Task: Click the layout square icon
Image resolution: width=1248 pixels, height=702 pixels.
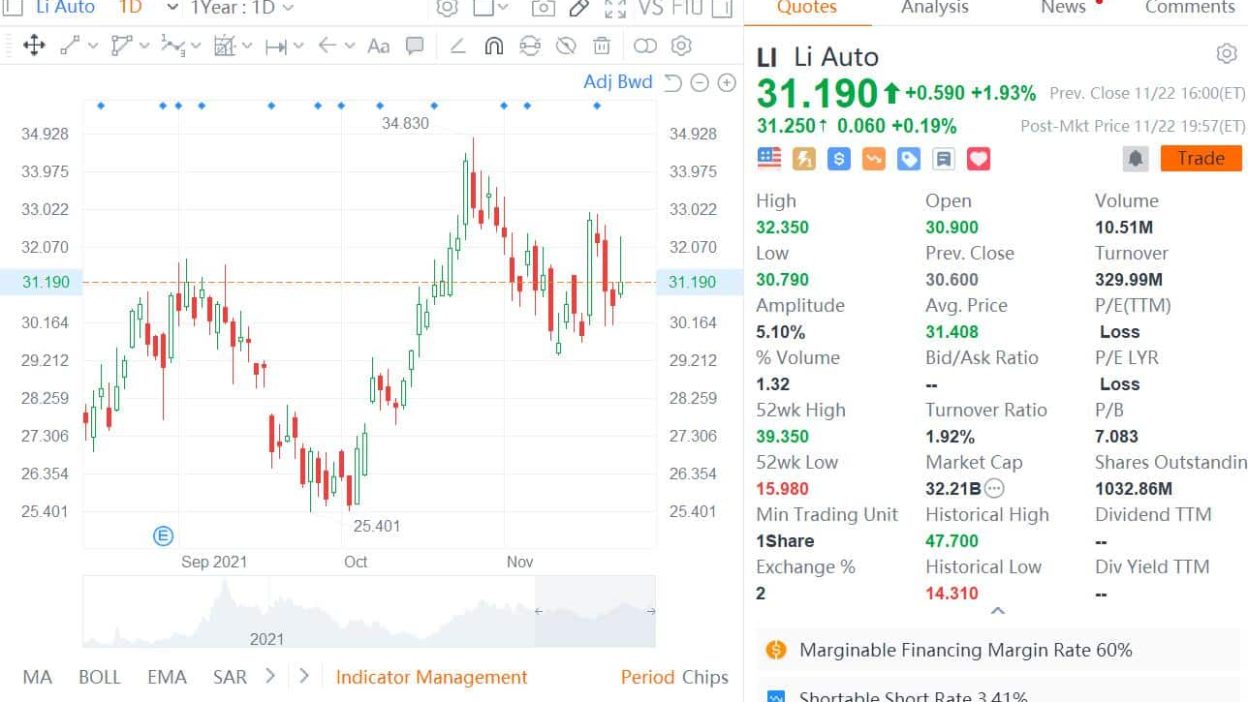Action: tap(483, 8)
